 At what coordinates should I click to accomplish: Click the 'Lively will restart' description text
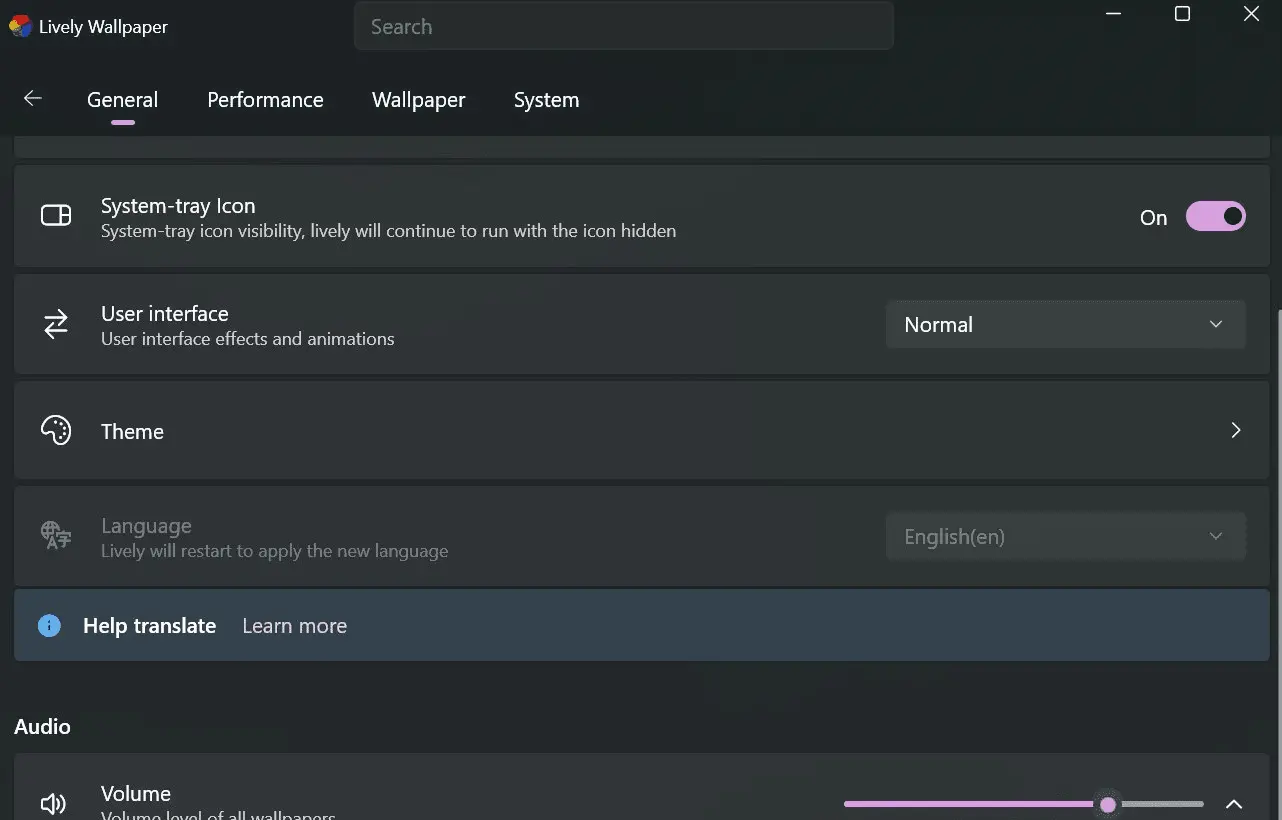tap(274, 551)
